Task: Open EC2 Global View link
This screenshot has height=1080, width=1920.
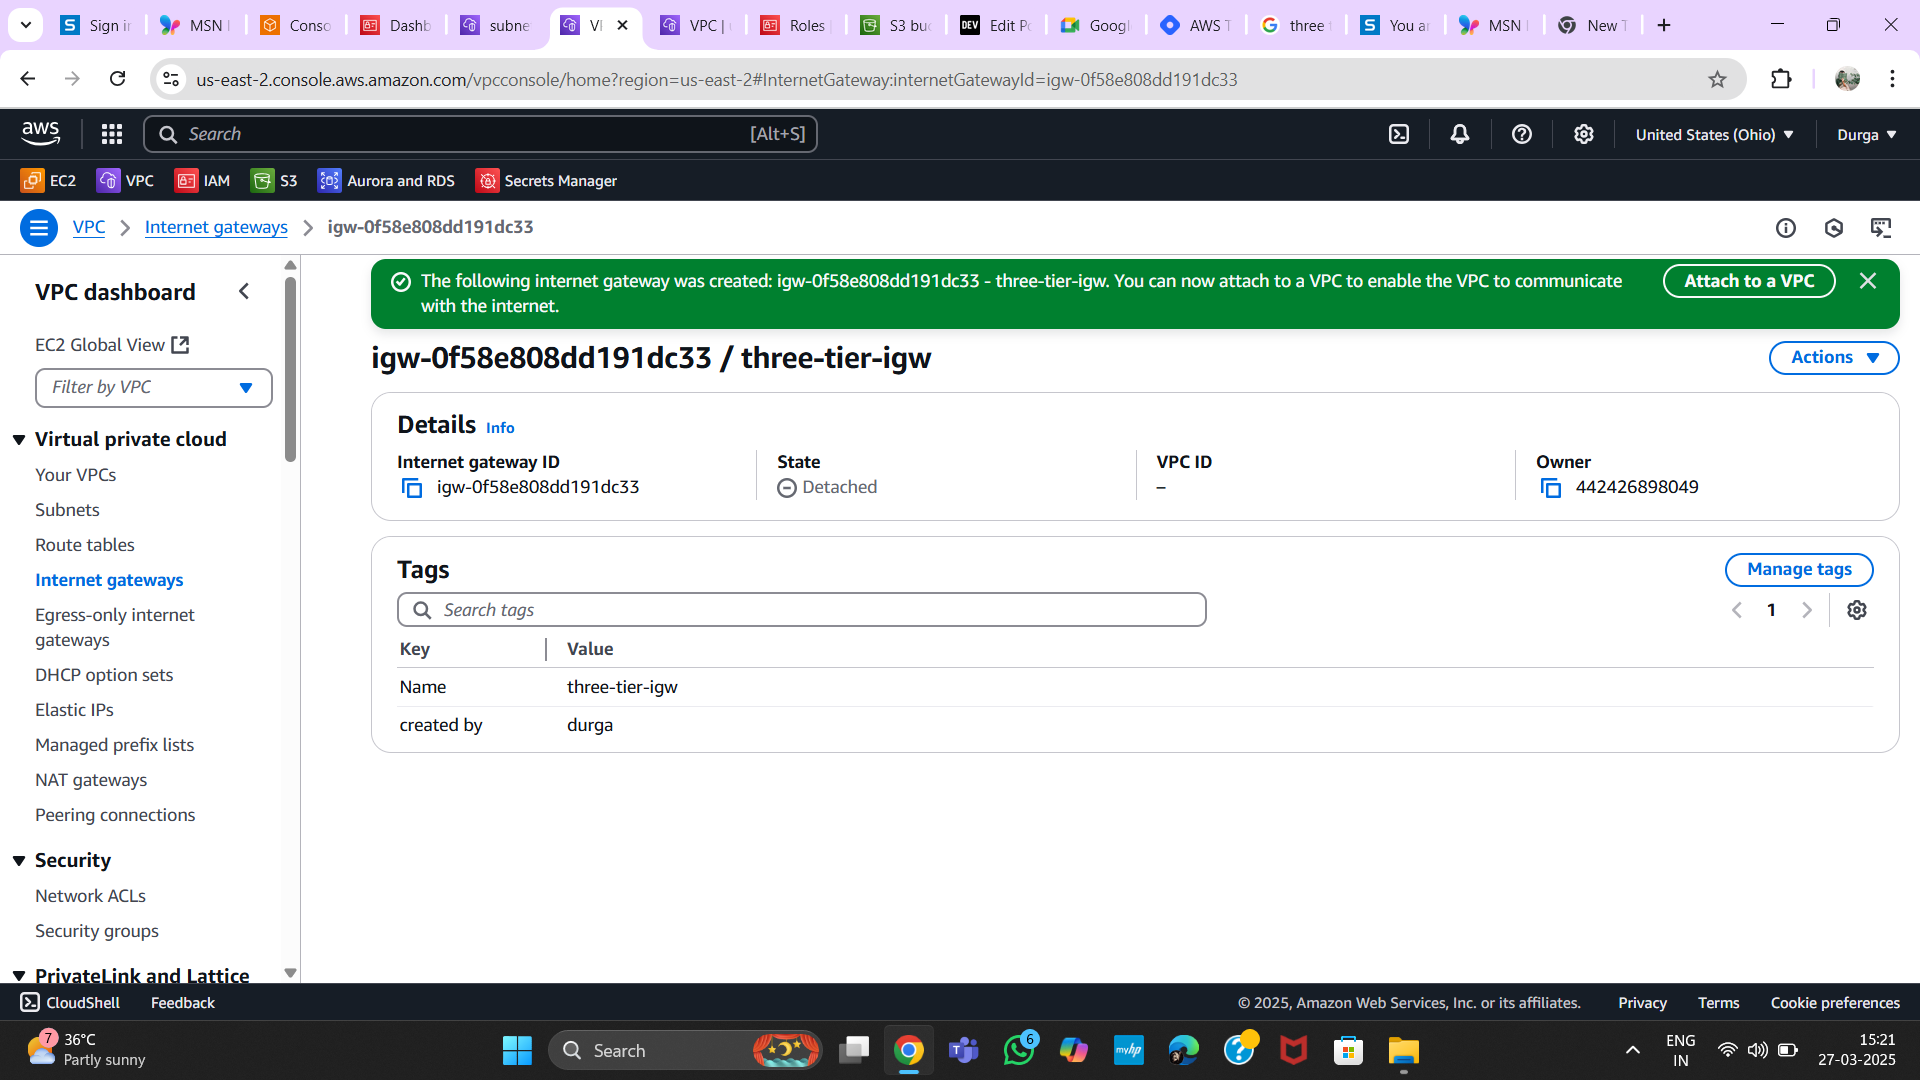Action: (112, 345)
